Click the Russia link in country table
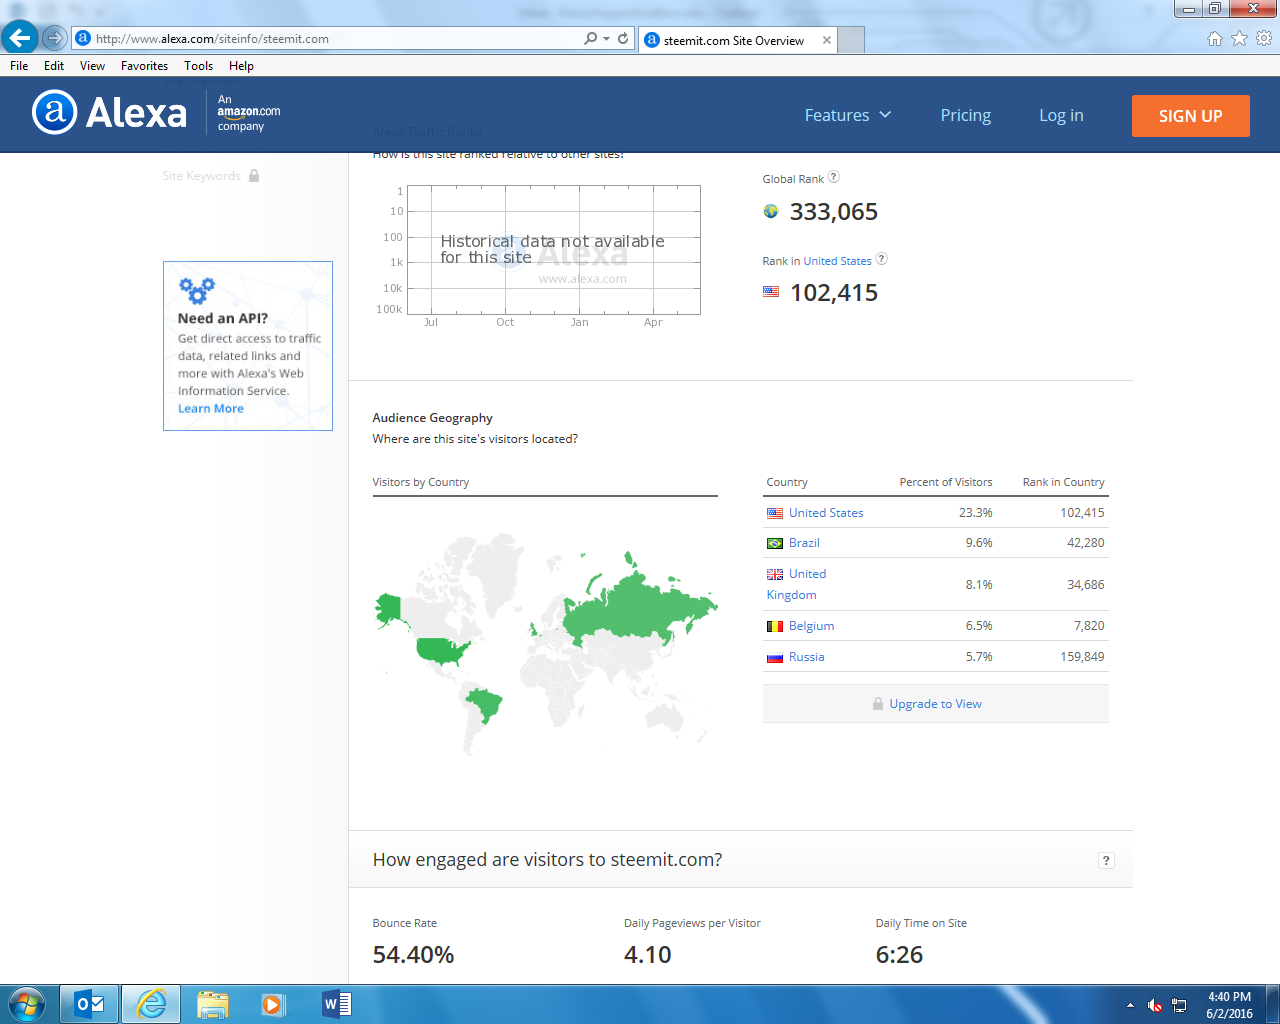This screenshot has width=1280, height=1024. click(x=806, y=657)
